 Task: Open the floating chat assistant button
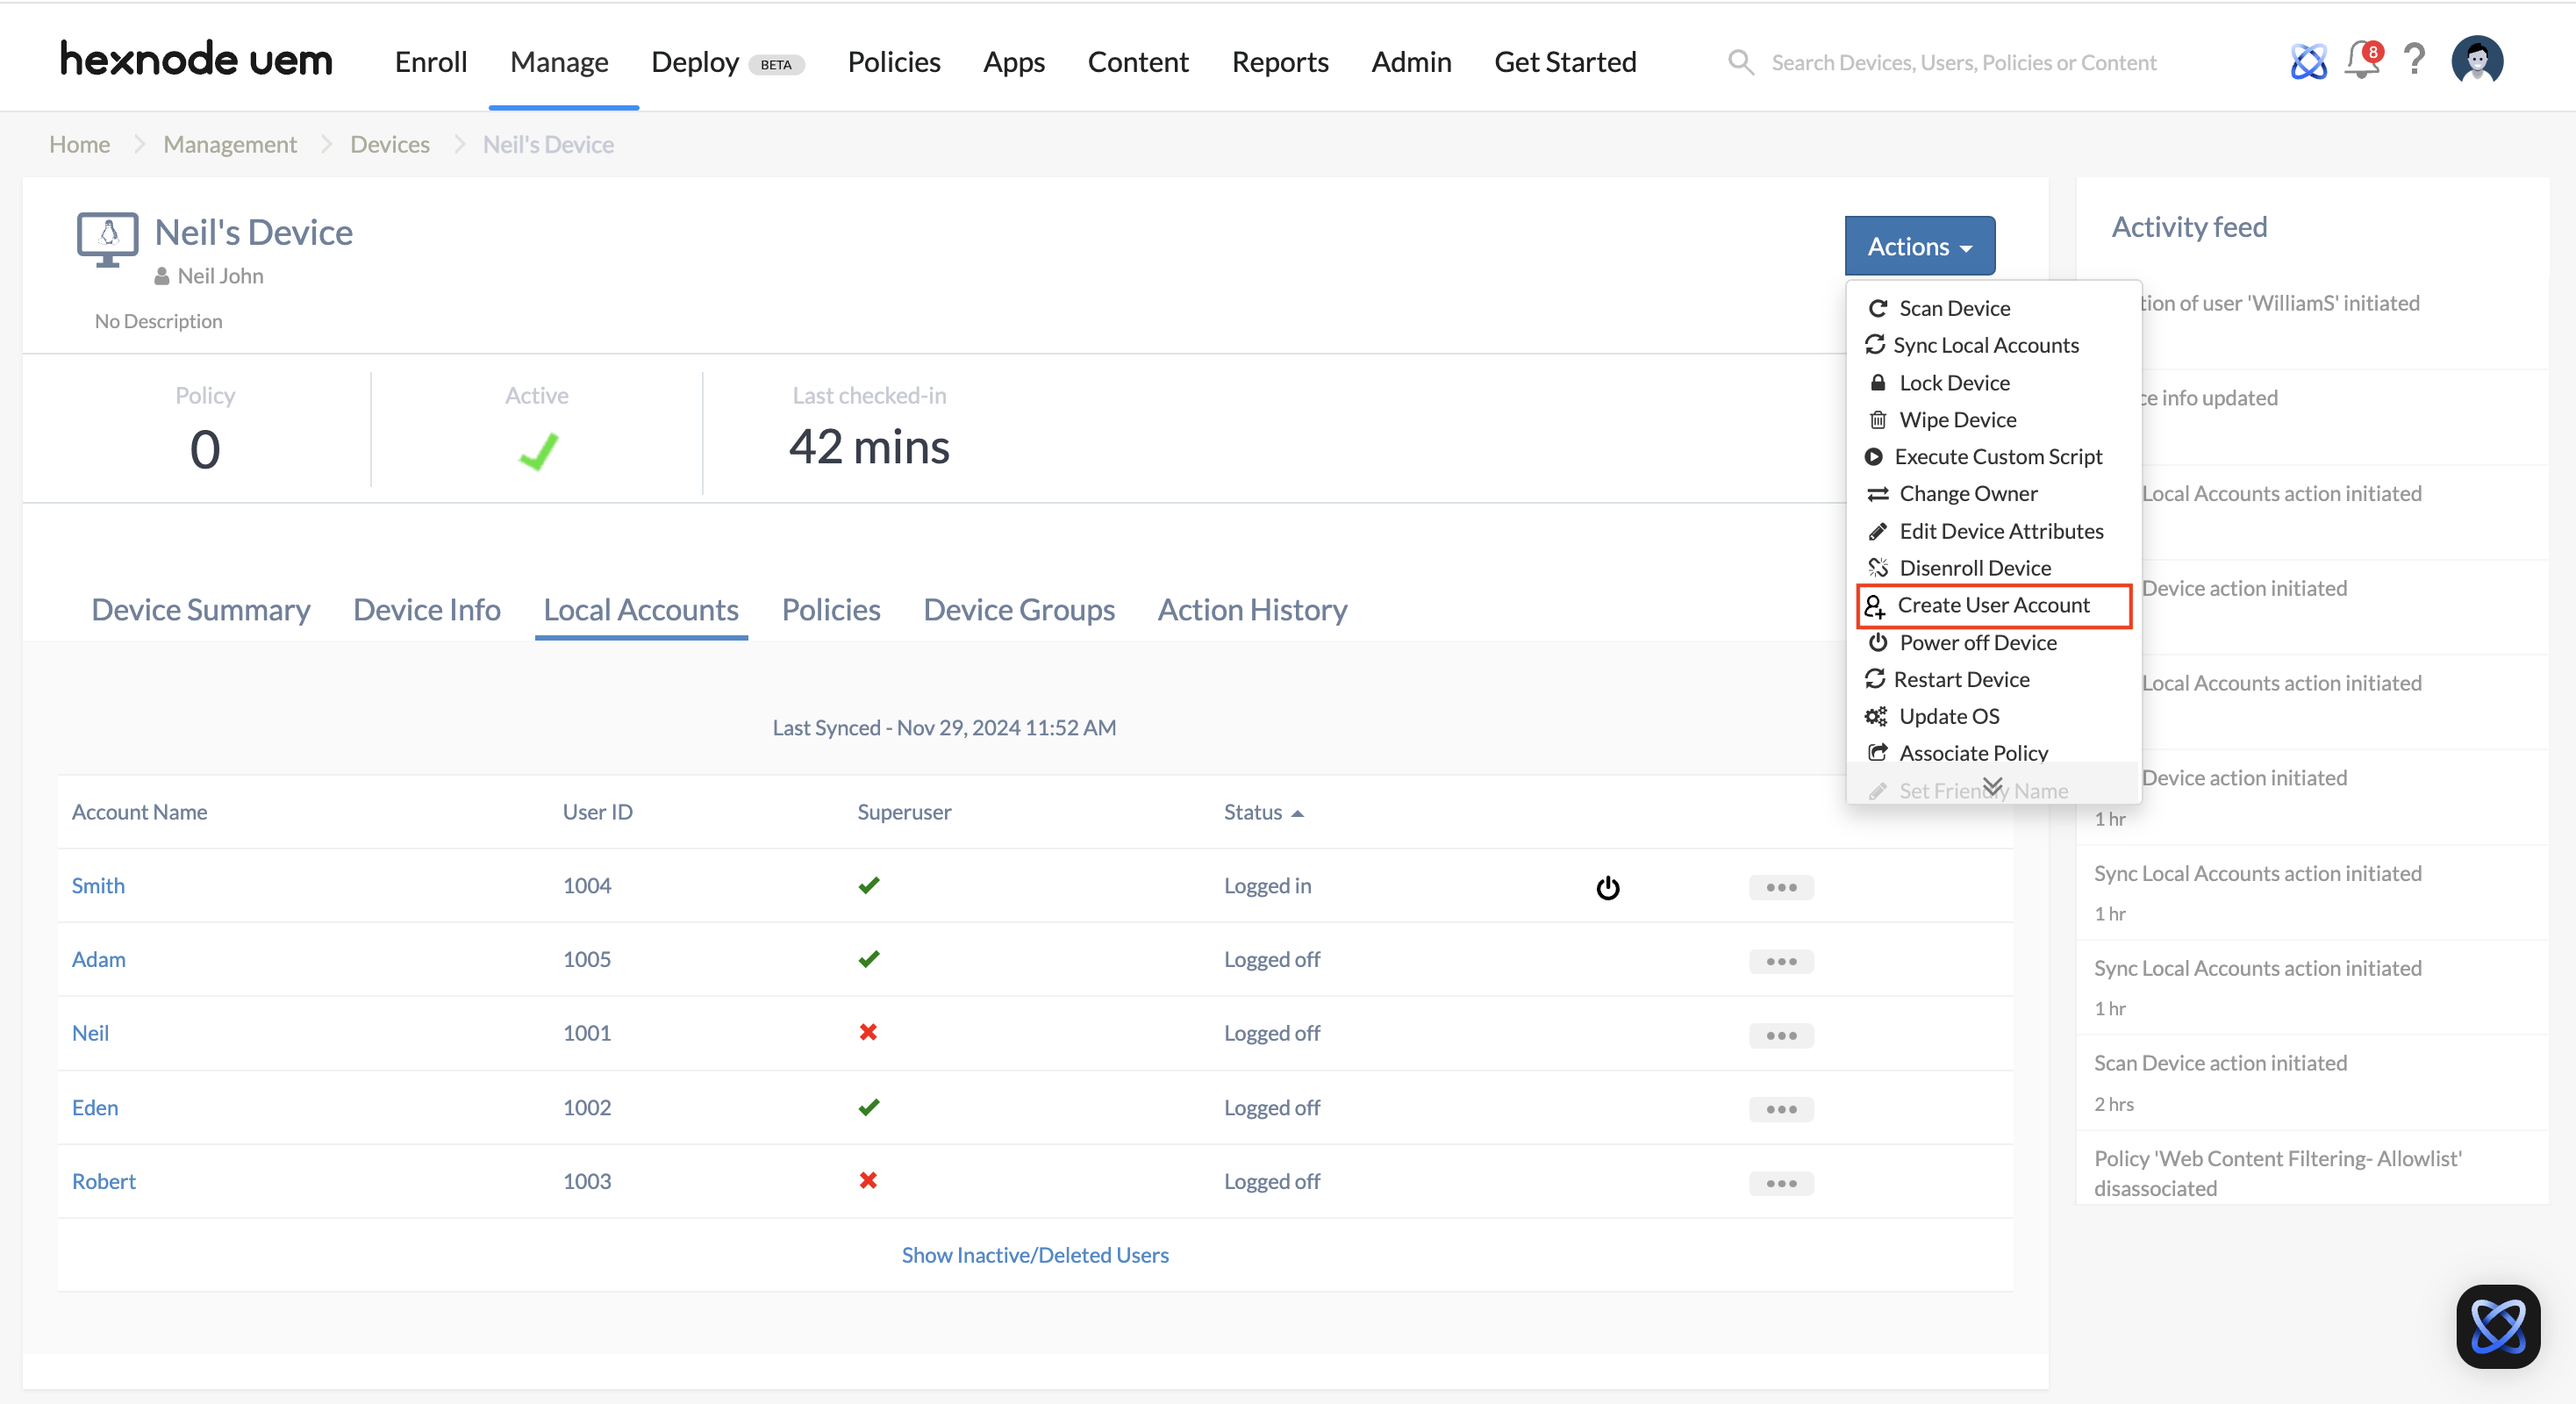point(2498,1326)
